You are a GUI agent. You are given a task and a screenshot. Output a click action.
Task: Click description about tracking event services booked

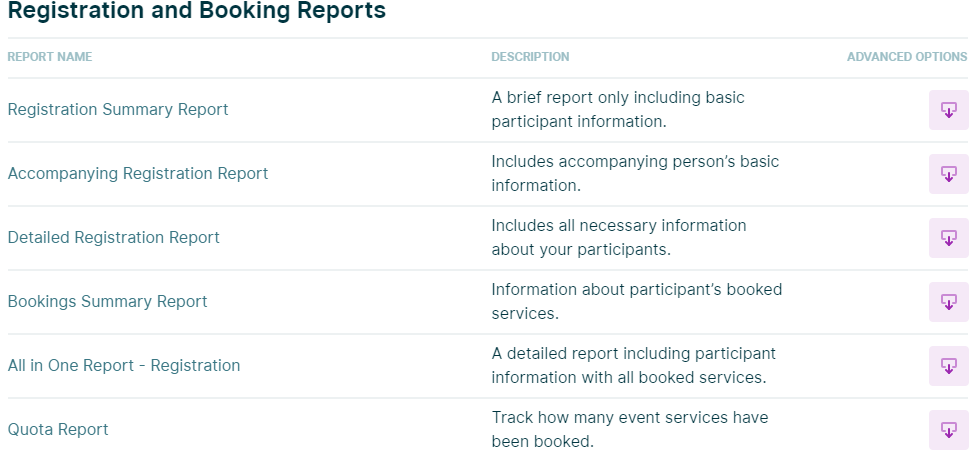(630, 430)
